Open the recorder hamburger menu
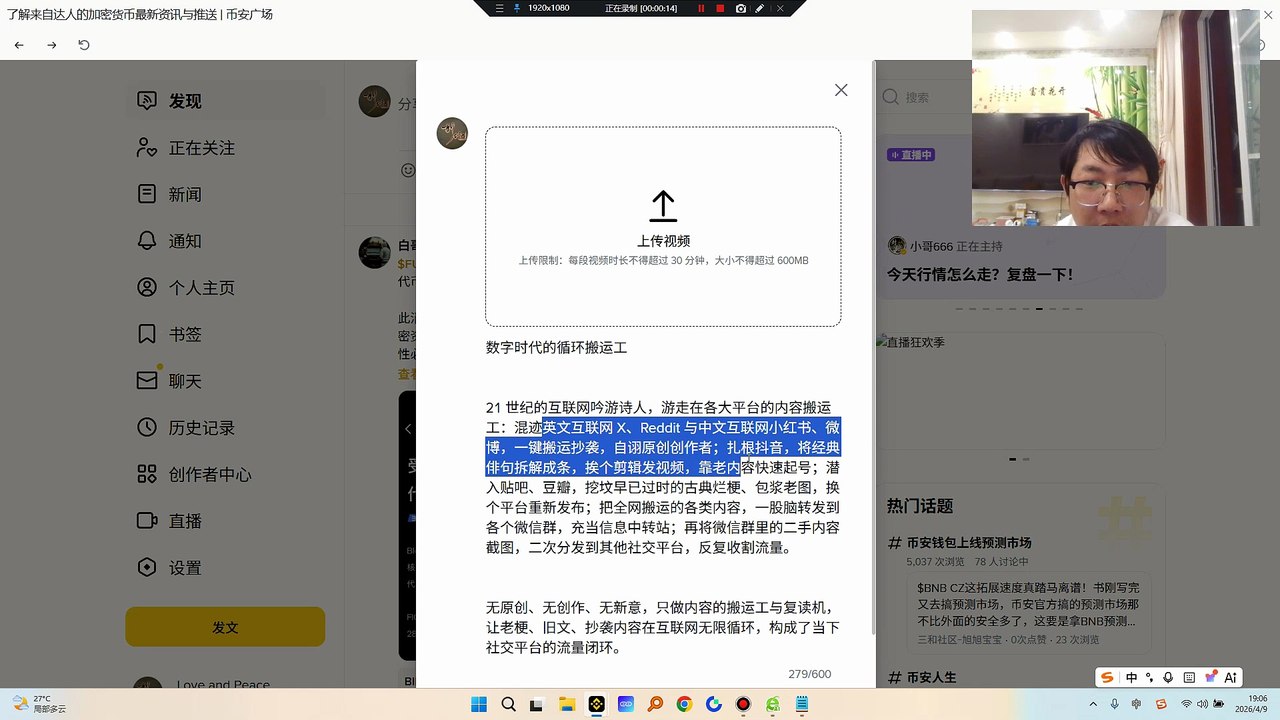Screen dimensions: 1280x720 499,8
